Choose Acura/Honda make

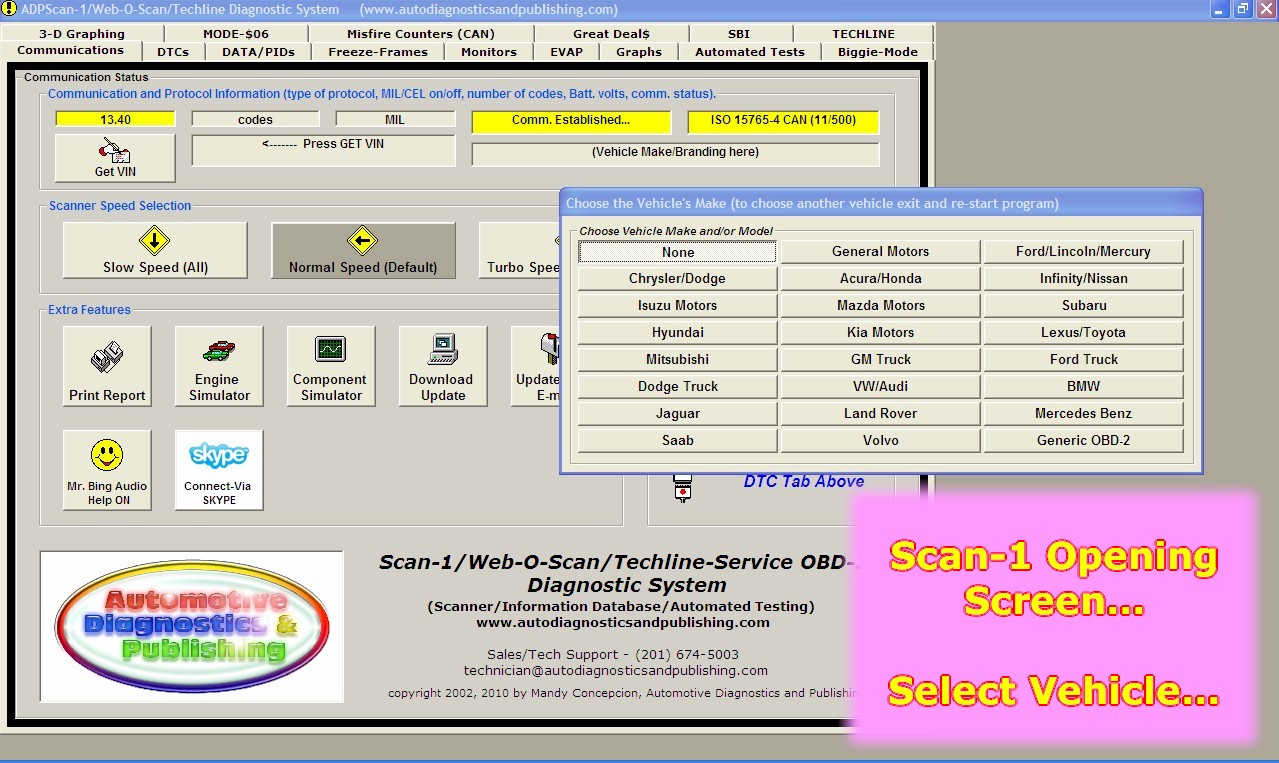click(x=881, y=279)
